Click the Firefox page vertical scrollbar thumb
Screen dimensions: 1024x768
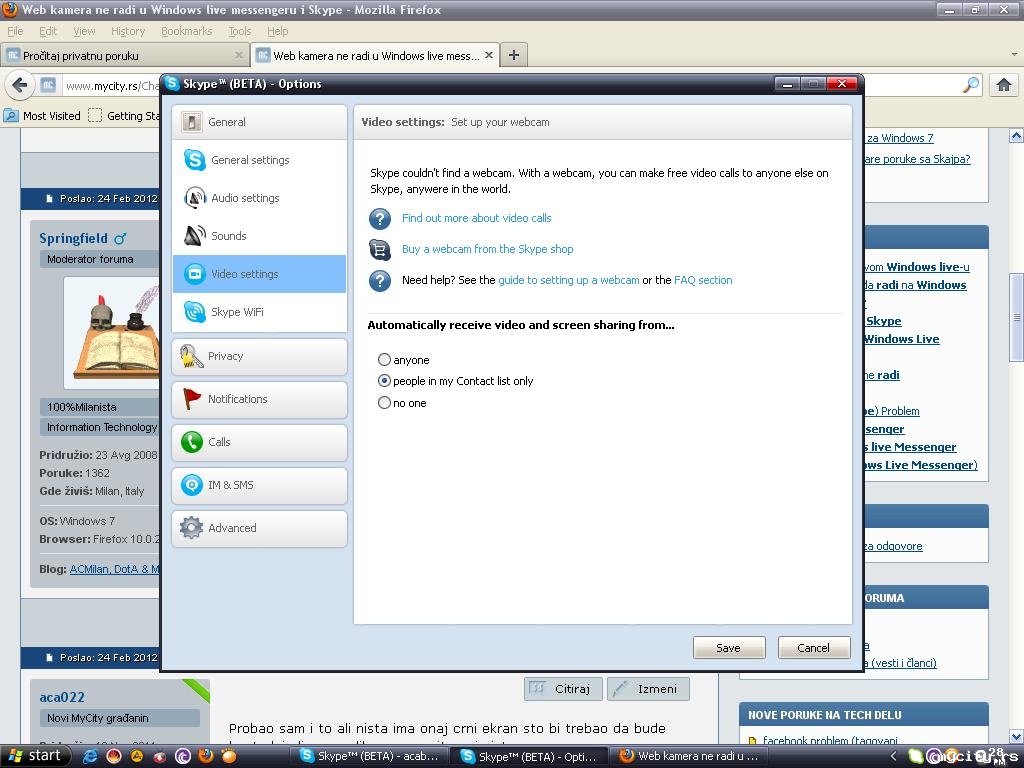1016,317
